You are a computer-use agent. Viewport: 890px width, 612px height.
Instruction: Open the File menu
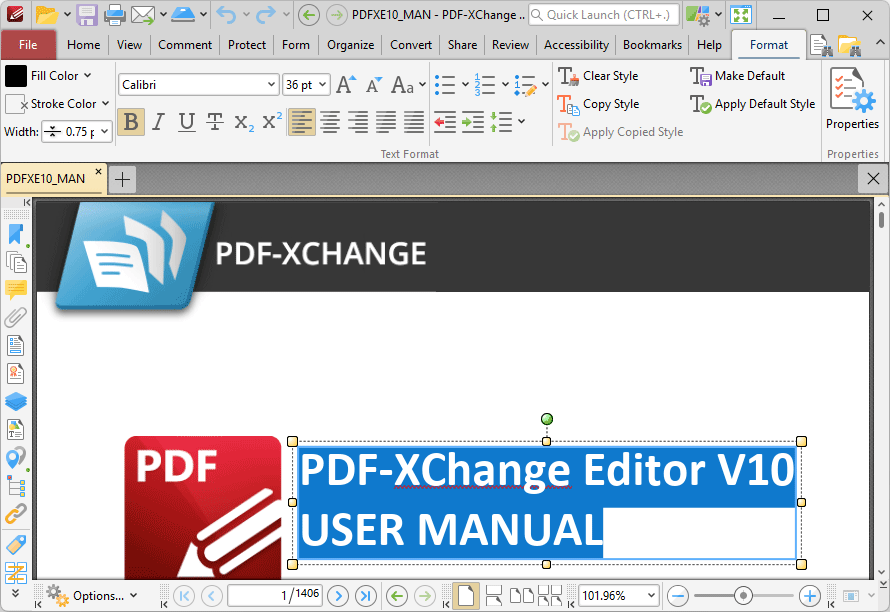tap(29, 45)
